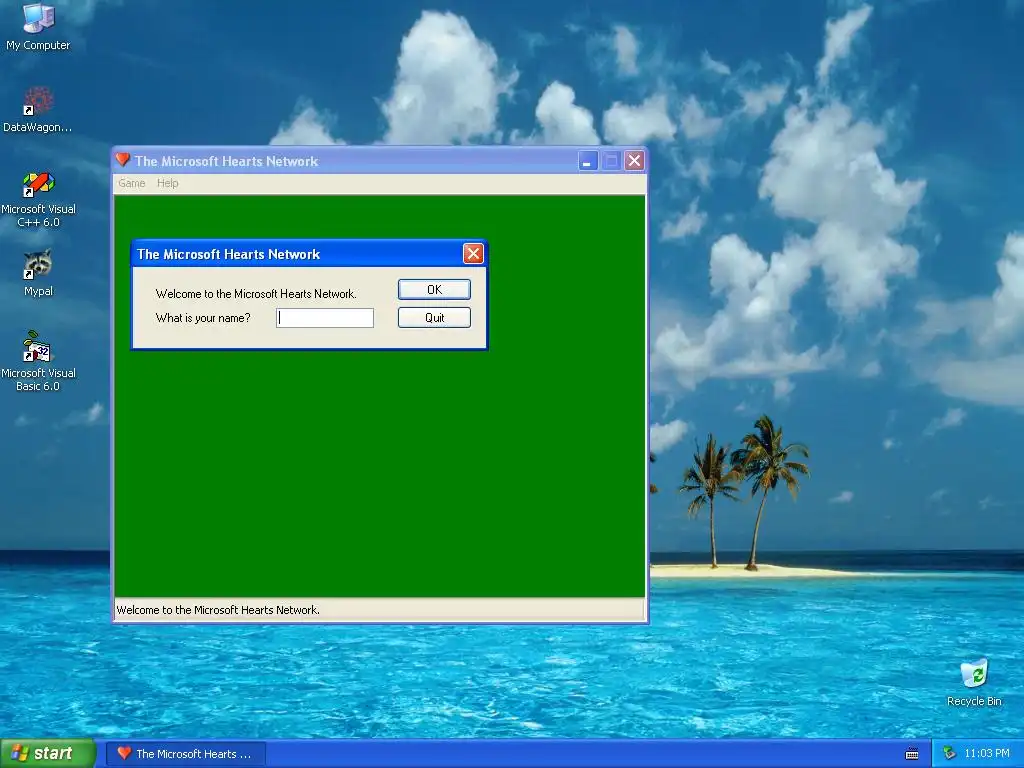
Task: Open the Windows Start menu
Action: (x=48, y=754)
